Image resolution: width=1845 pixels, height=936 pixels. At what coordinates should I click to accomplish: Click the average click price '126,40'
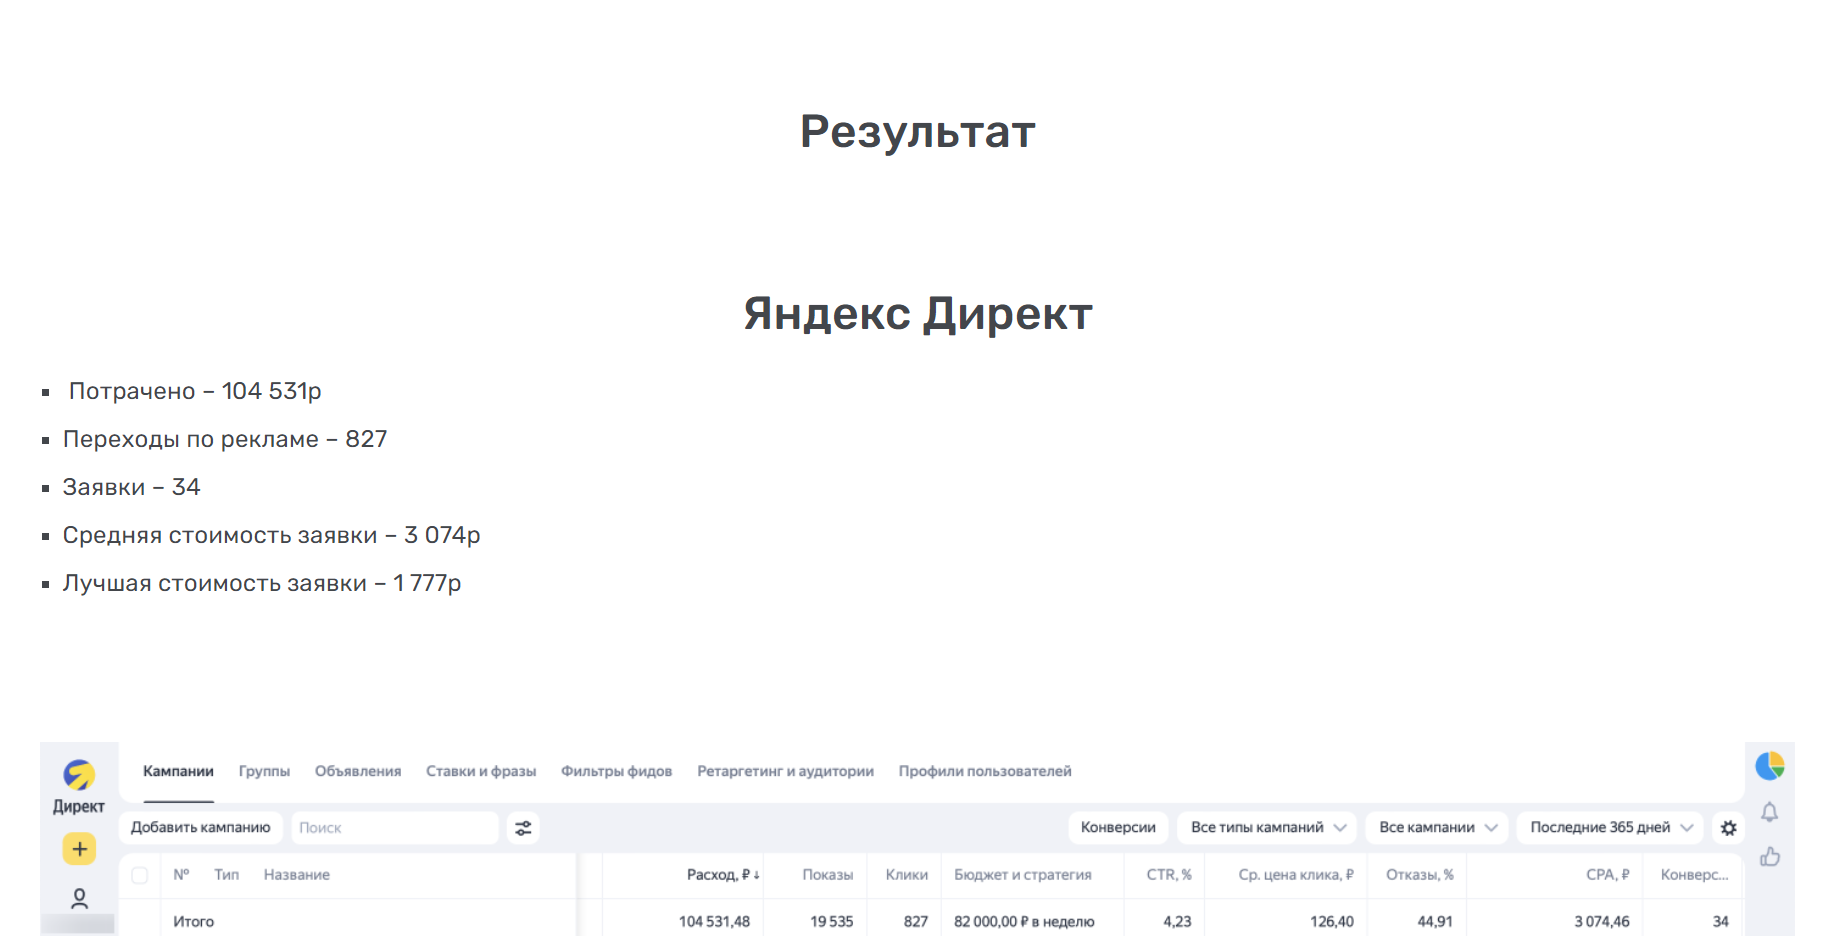[x=1332, y=922]
